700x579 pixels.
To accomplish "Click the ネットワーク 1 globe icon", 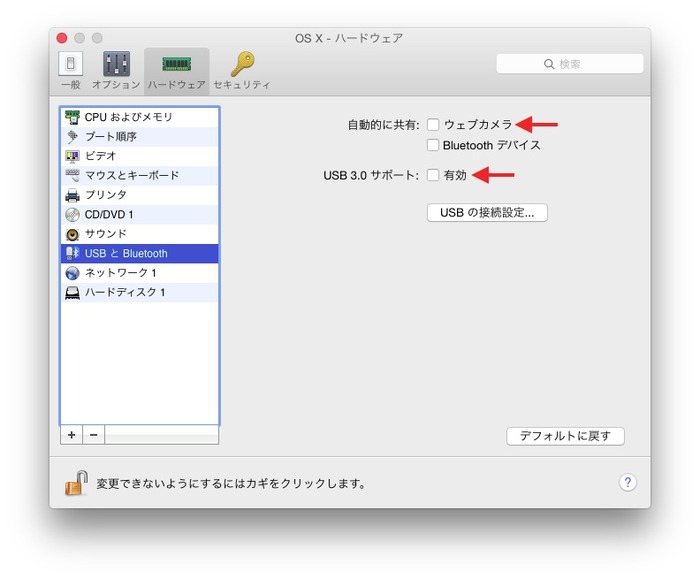I will coord(72,273).
